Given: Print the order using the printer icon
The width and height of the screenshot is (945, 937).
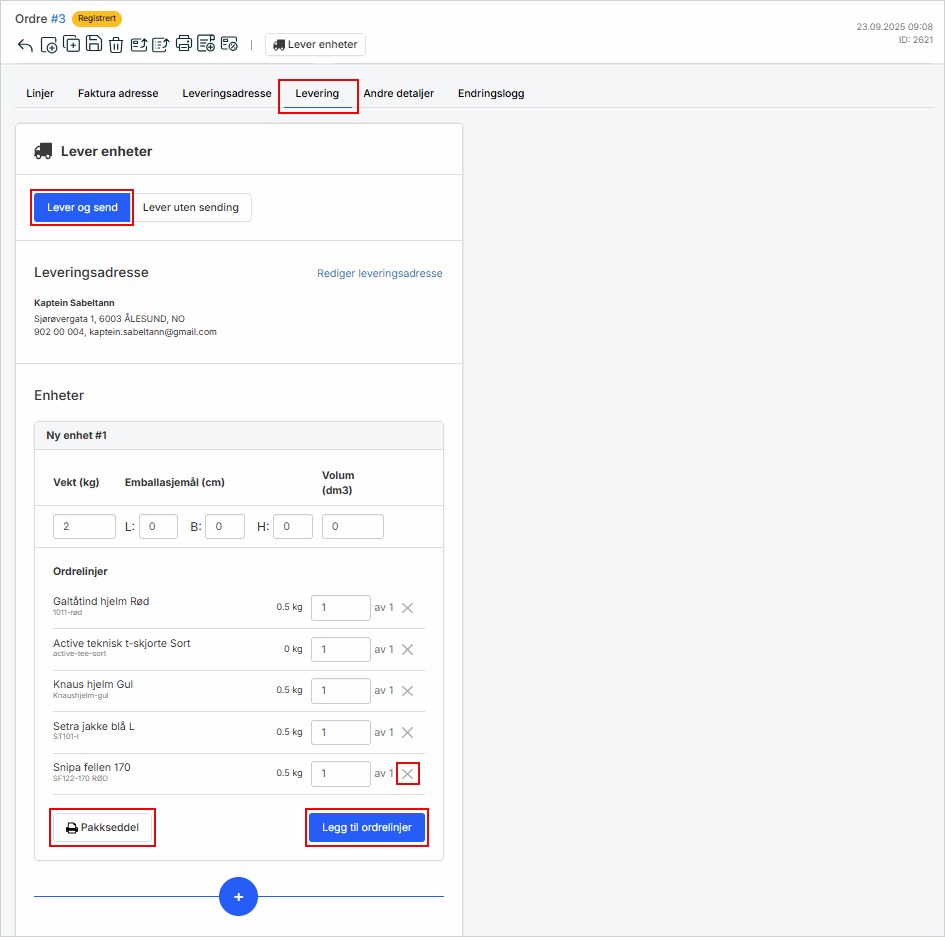Looking at the screenshot, I should coord(184,44).
